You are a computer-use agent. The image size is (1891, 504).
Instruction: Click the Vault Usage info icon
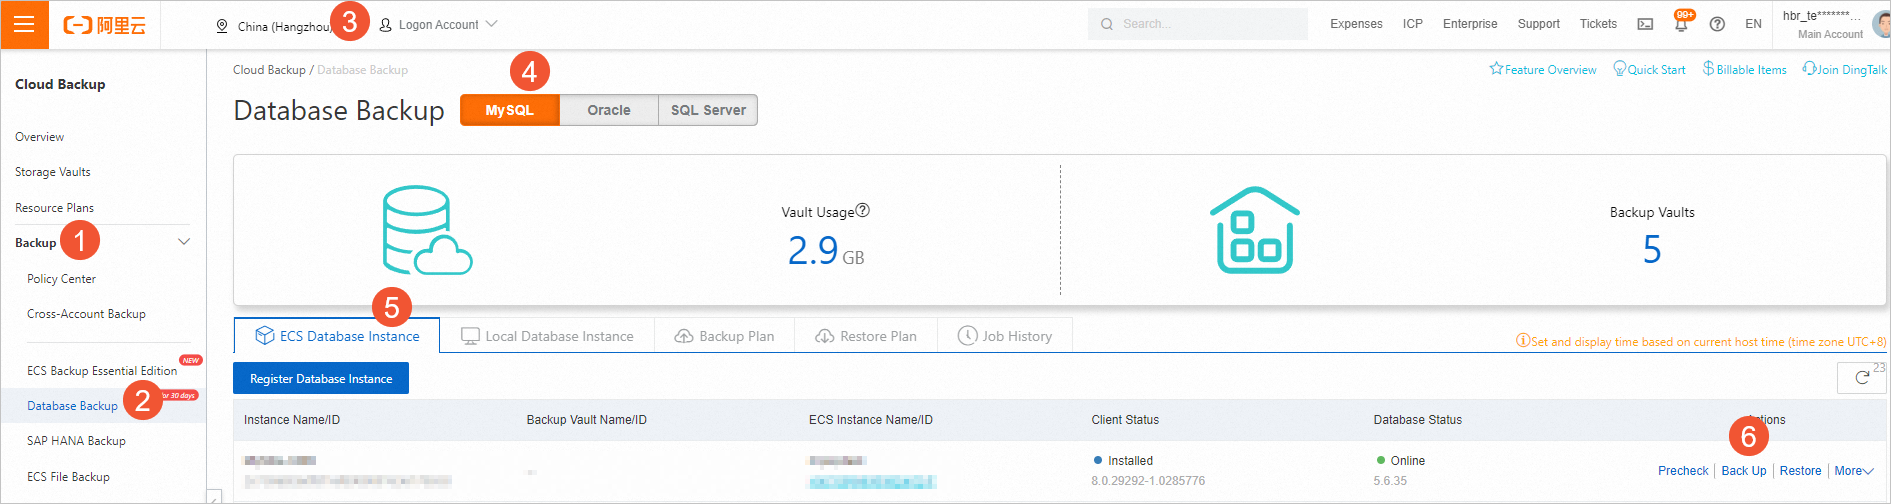coord(863,210)
